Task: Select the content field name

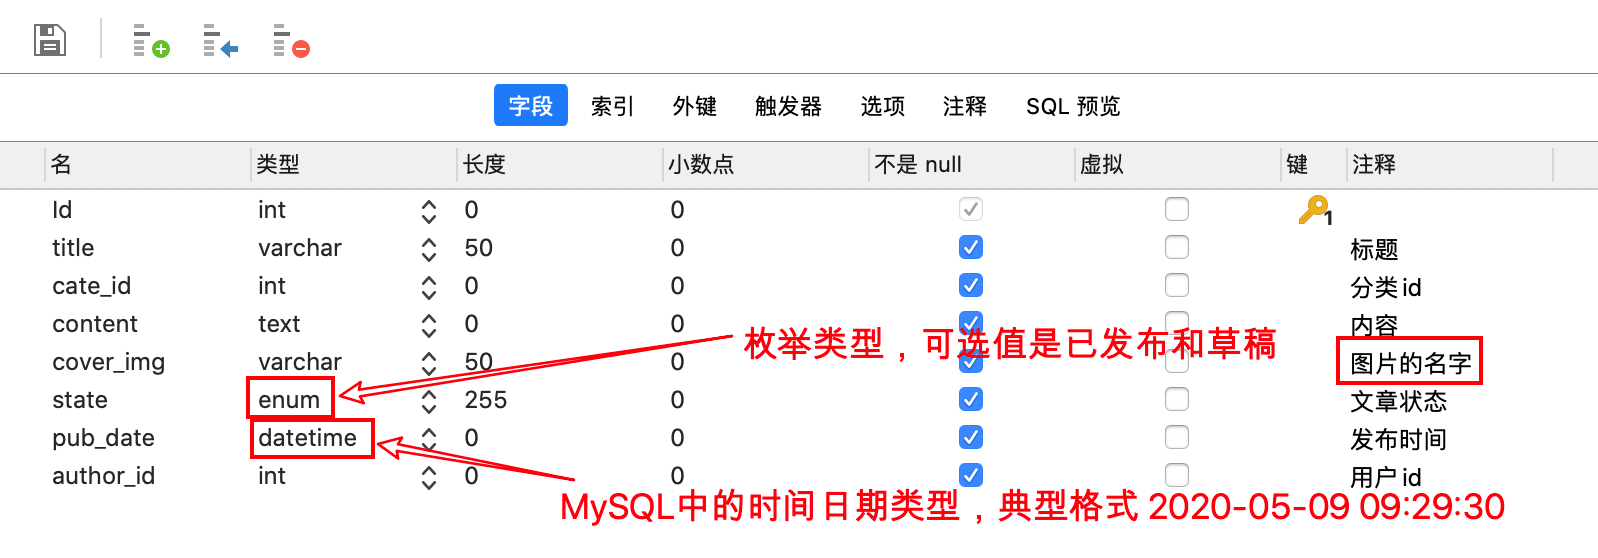Action: (x=95, y=324)
